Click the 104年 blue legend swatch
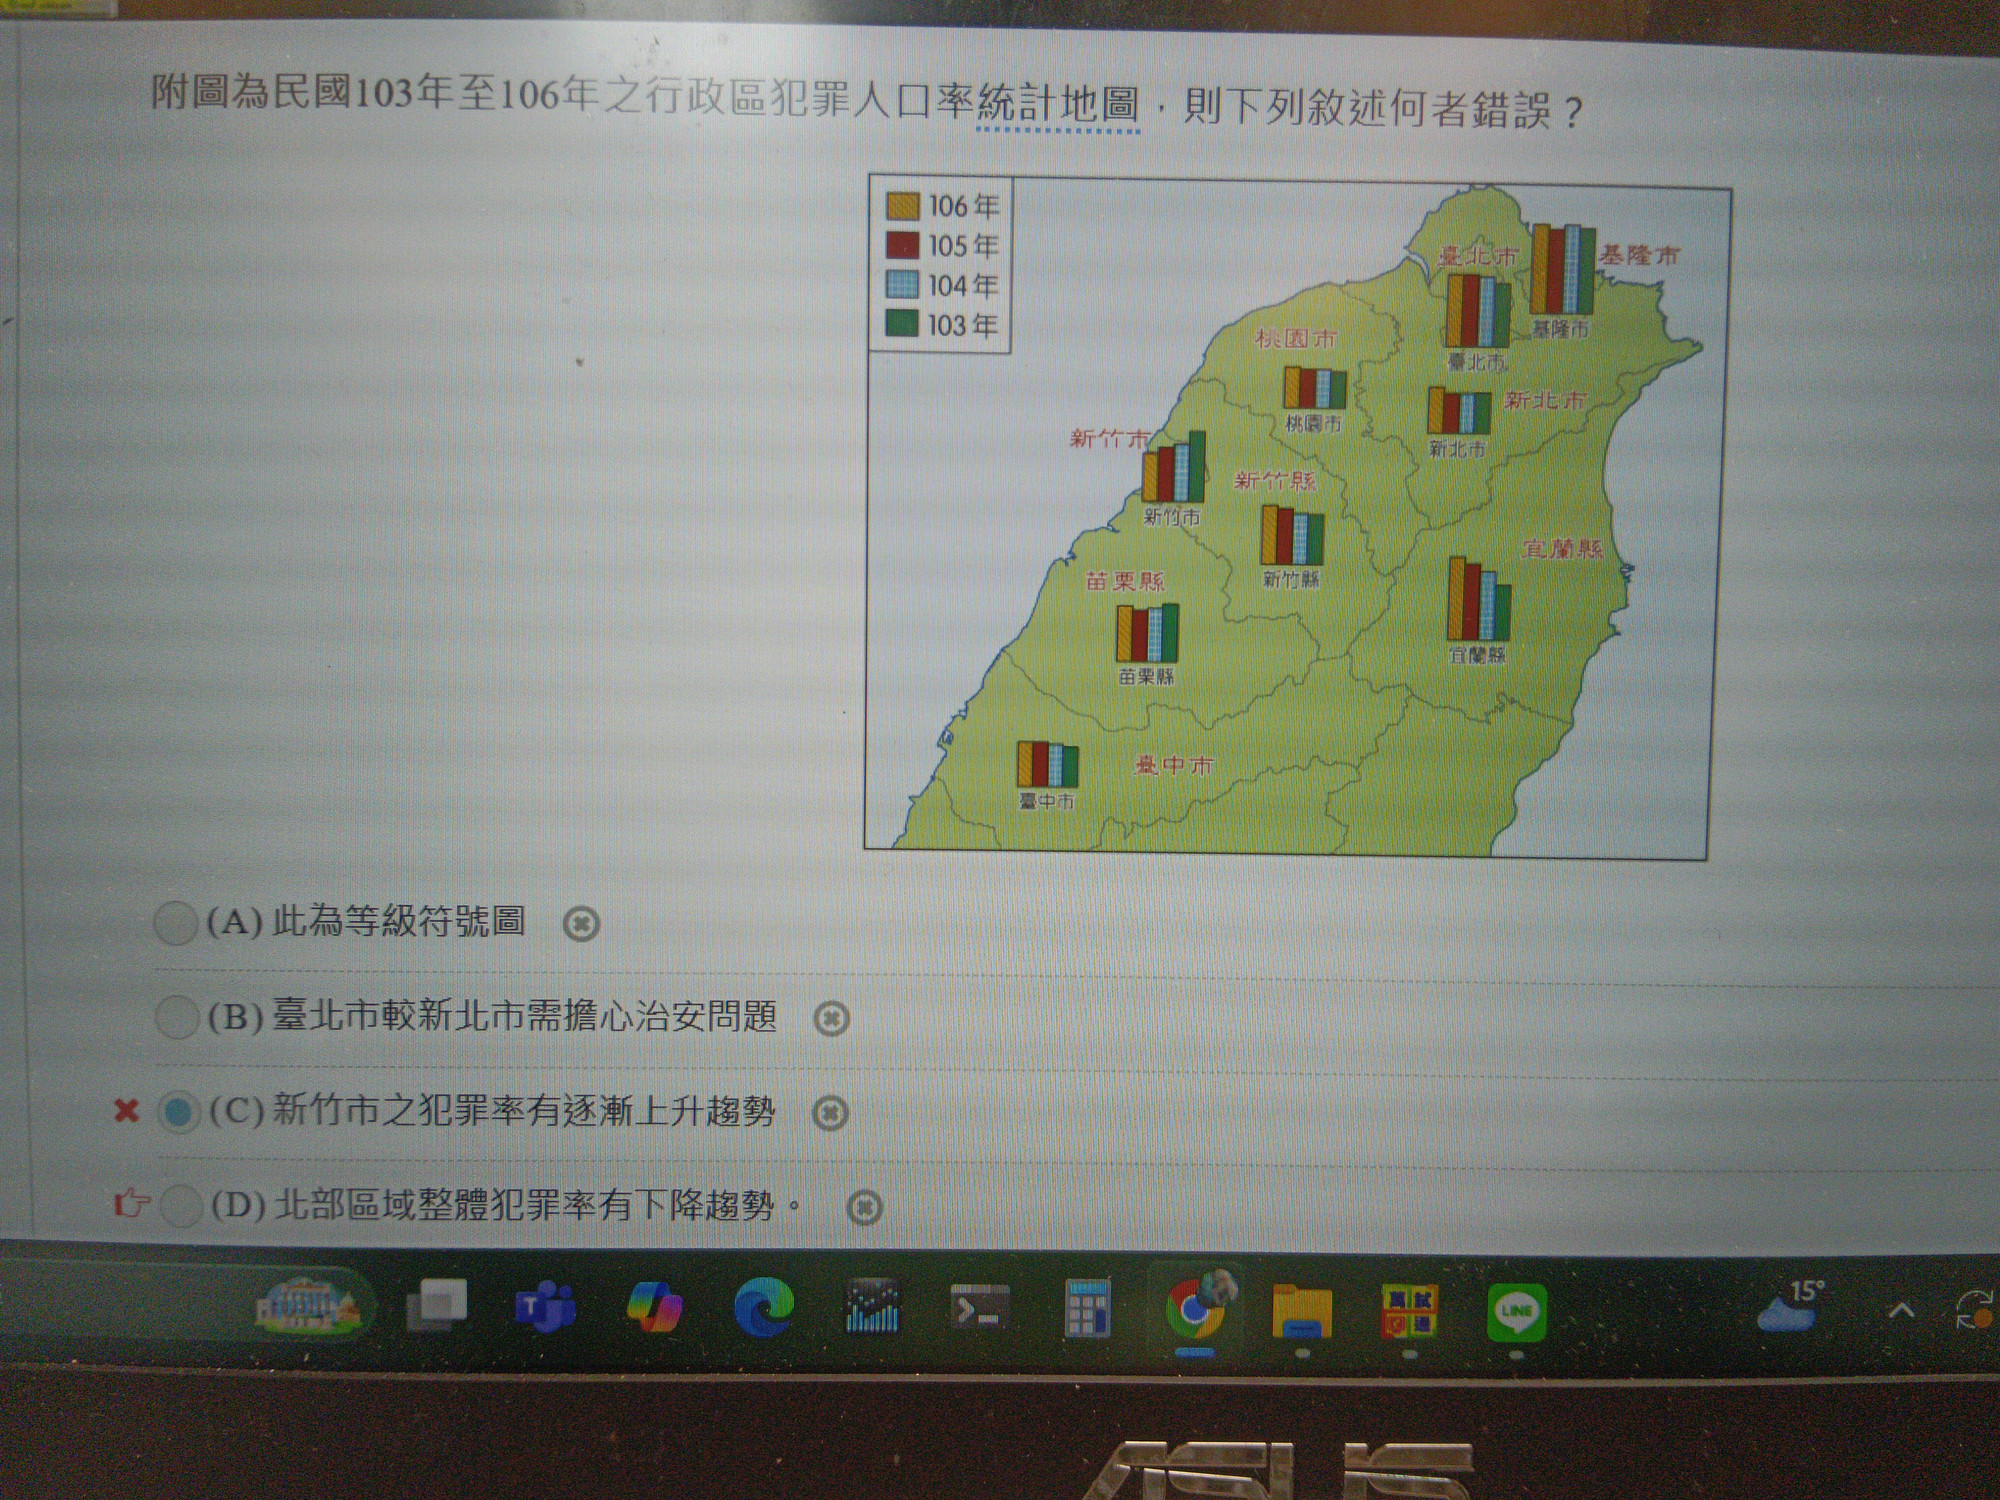 902,286
